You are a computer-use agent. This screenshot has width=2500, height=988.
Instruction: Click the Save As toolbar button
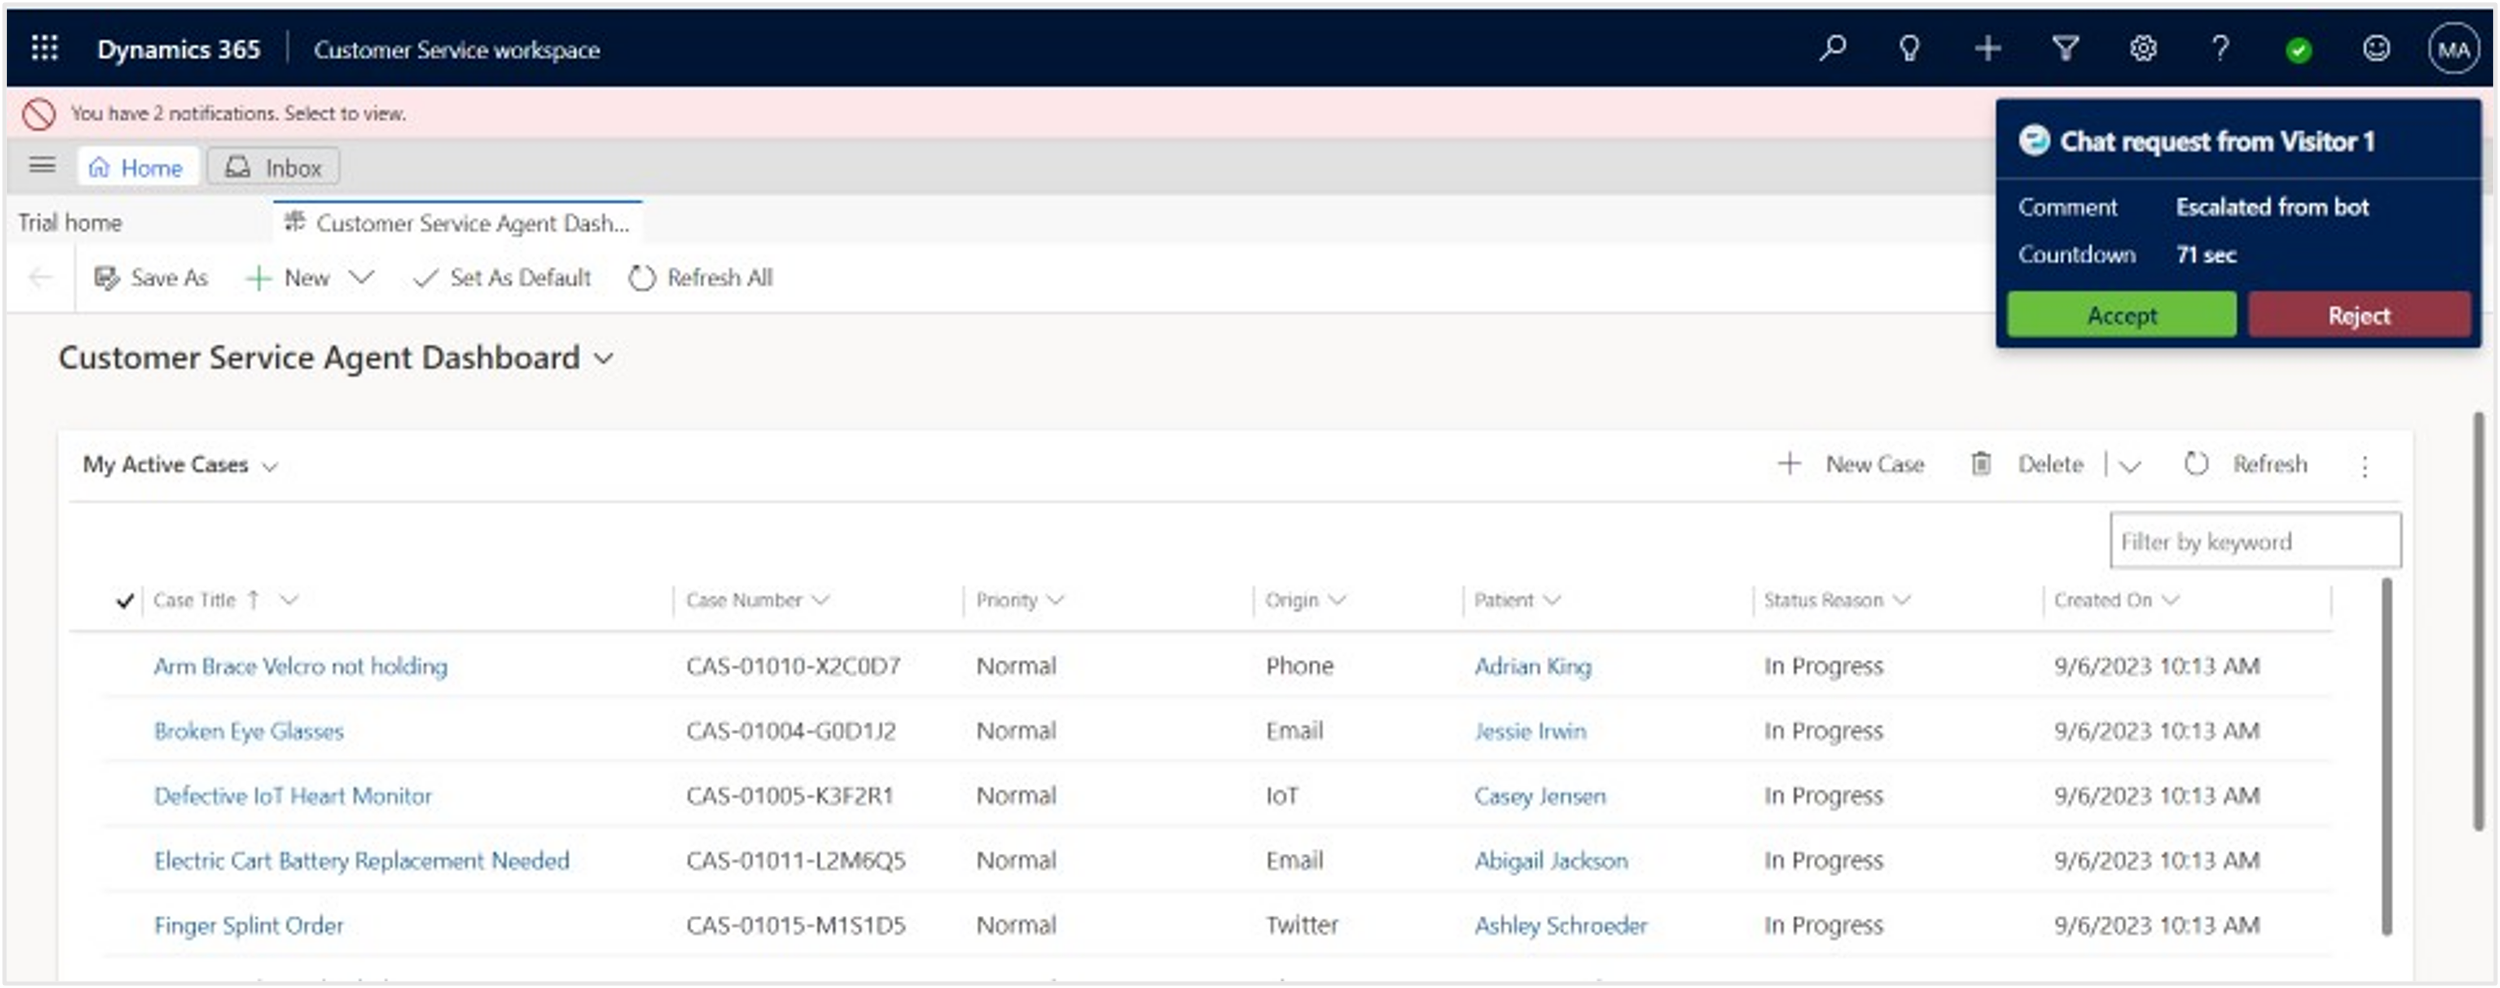(151, 277)
